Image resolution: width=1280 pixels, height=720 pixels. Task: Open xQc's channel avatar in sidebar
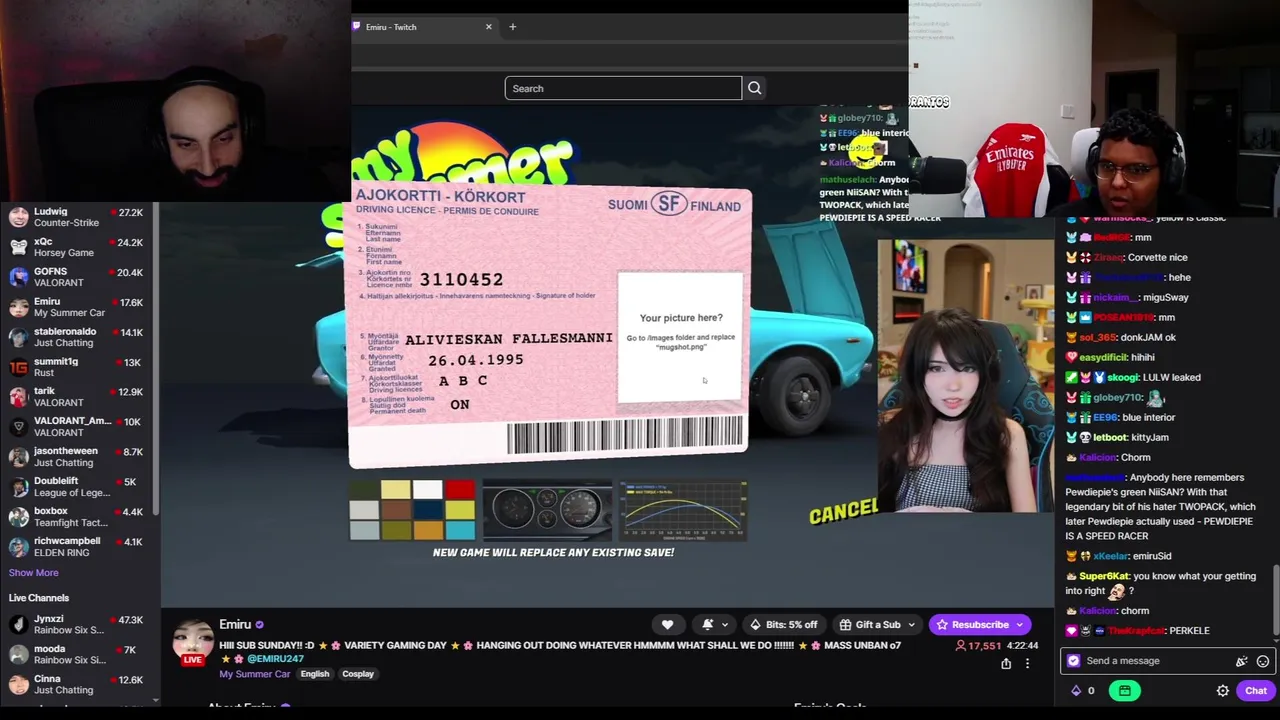click(18, 247)
